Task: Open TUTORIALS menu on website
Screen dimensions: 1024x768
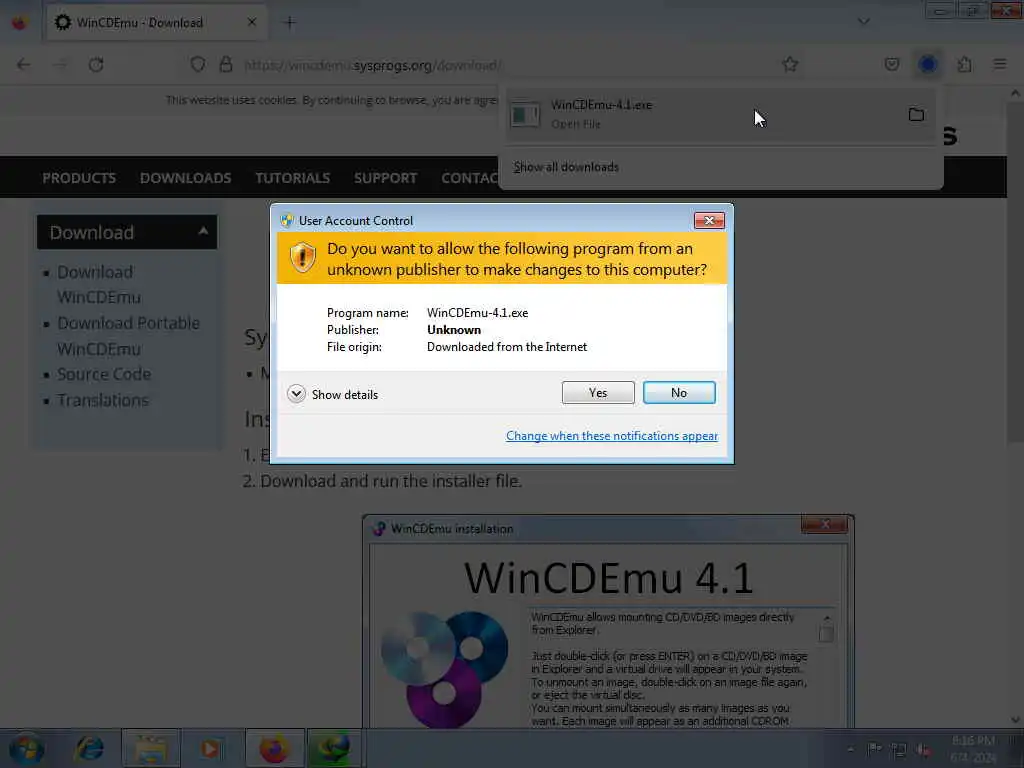Action: tap(293, 178)
